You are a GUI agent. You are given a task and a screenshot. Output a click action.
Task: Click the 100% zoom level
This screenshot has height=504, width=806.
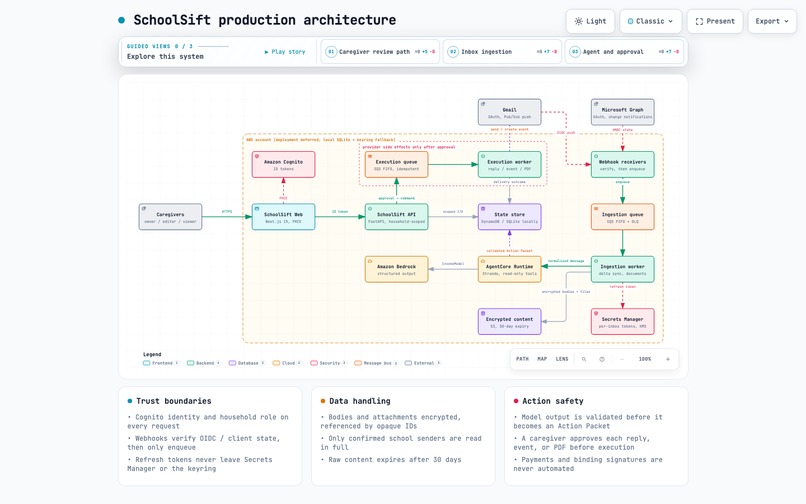pos(645,359)
